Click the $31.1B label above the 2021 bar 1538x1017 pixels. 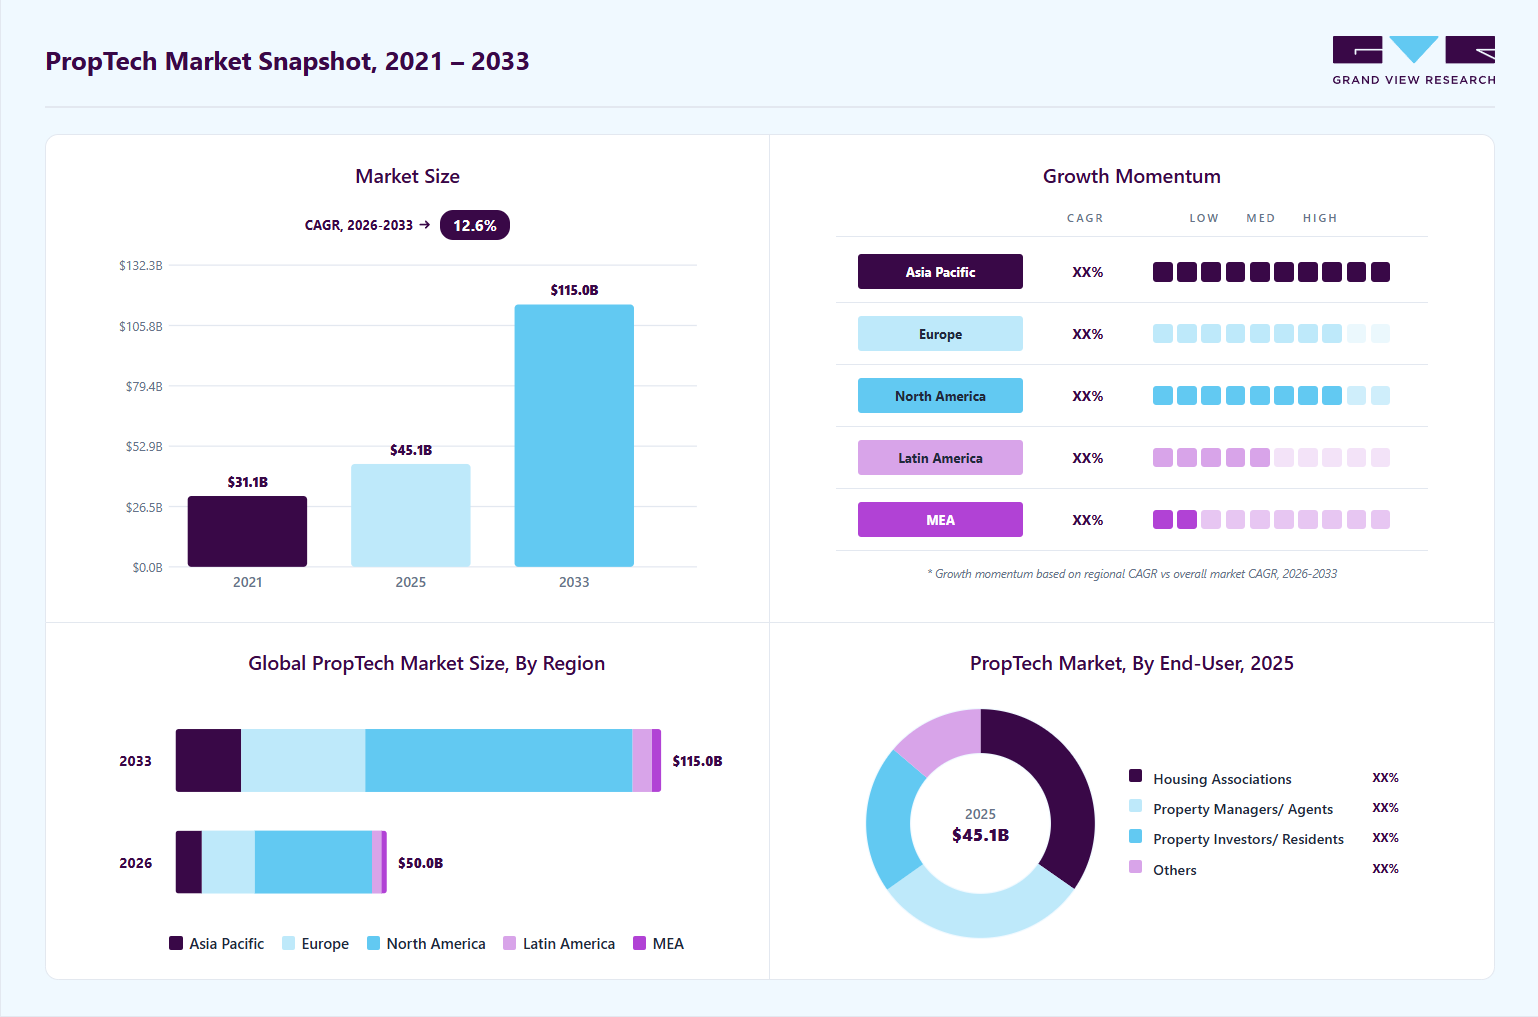click(x=247, y=482)
